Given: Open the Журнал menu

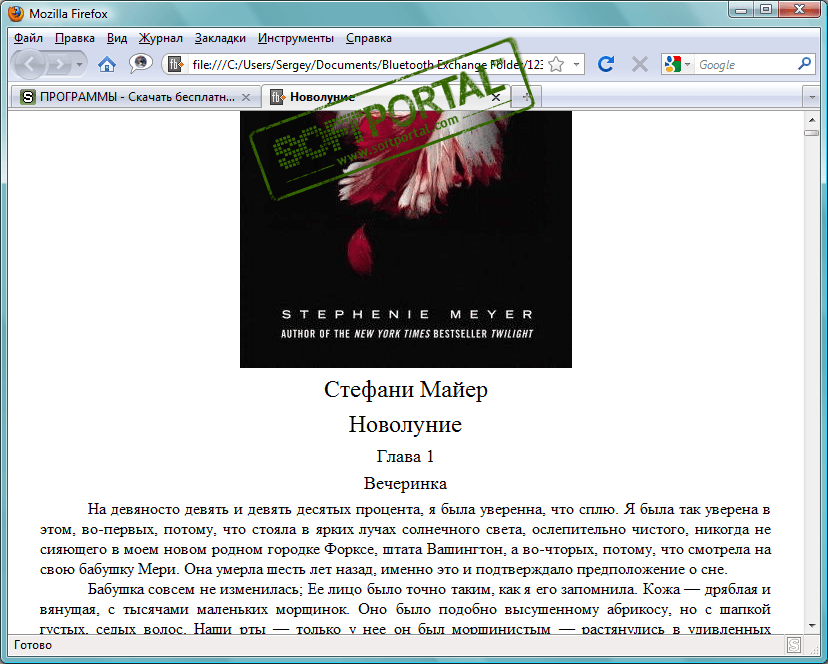Looking at the screenshot, I should [161, 38].
